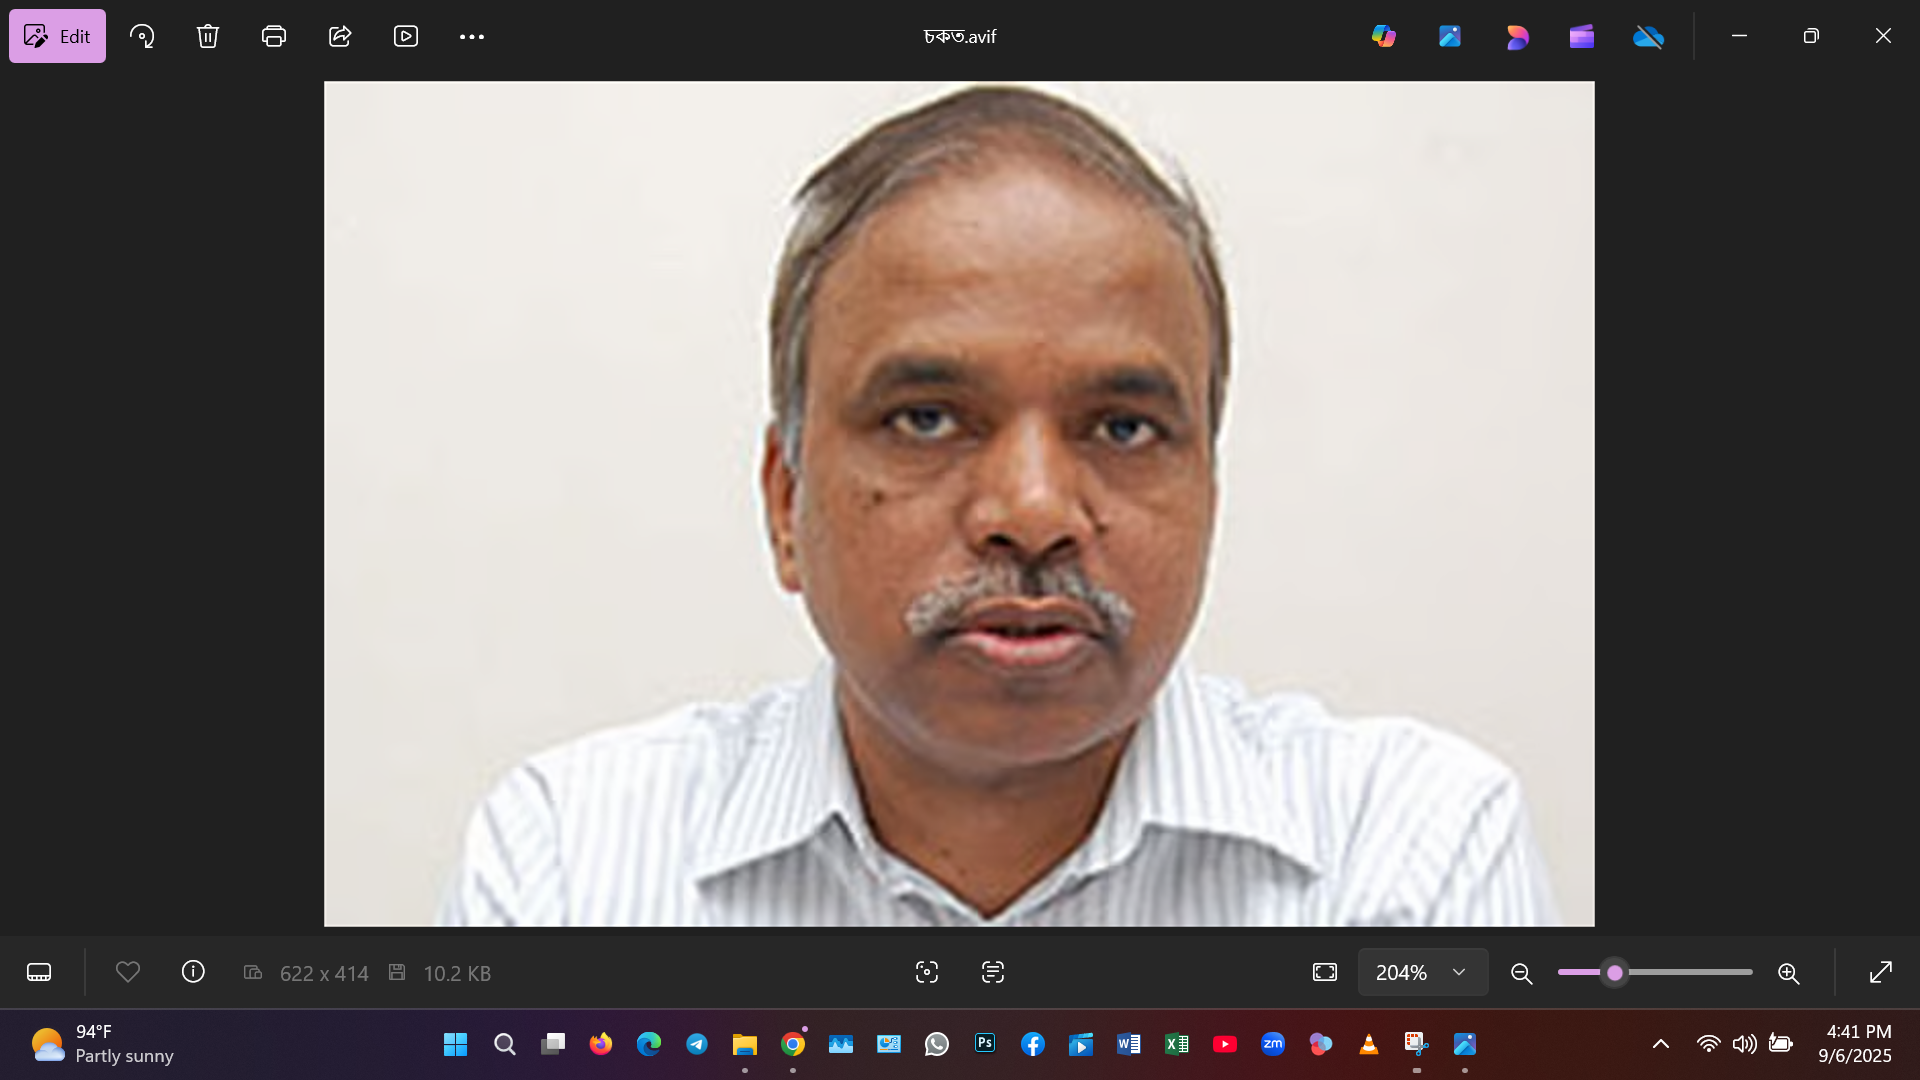Click the zoom slider handle

(x=1615, y=972)
